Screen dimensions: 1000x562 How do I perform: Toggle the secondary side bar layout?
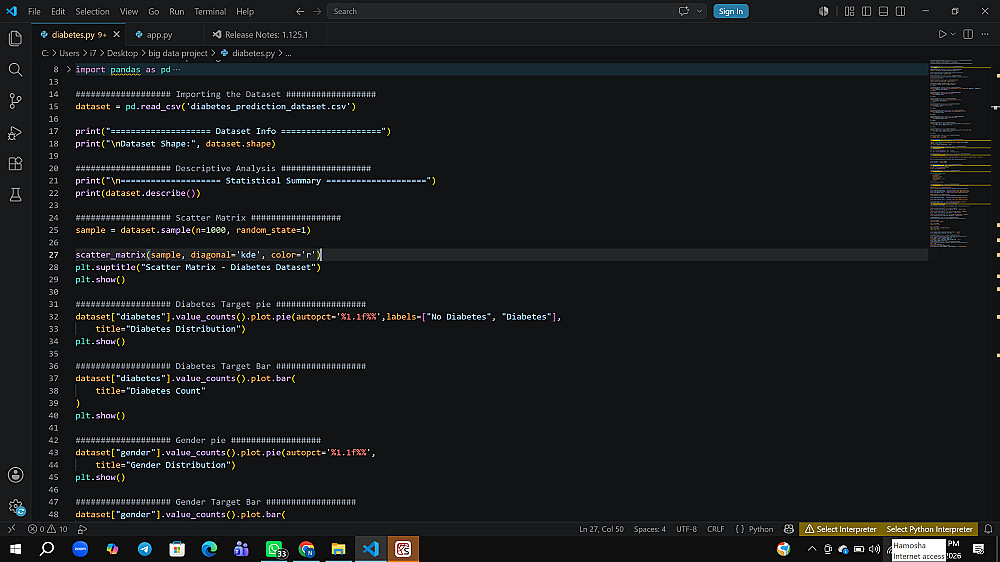(901, 11)
